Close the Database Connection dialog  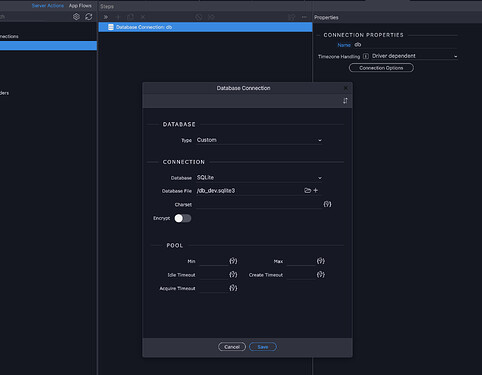pos(346,88)
